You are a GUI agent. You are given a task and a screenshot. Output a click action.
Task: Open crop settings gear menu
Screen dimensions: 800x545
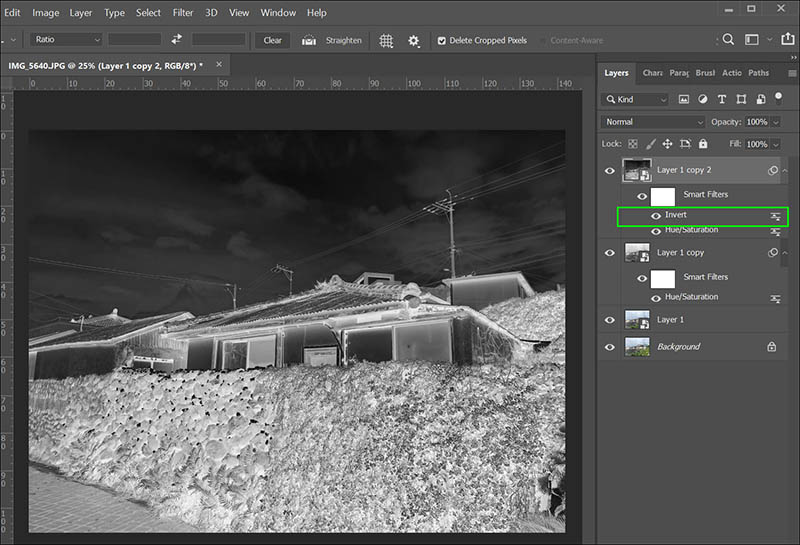[414, 40]
